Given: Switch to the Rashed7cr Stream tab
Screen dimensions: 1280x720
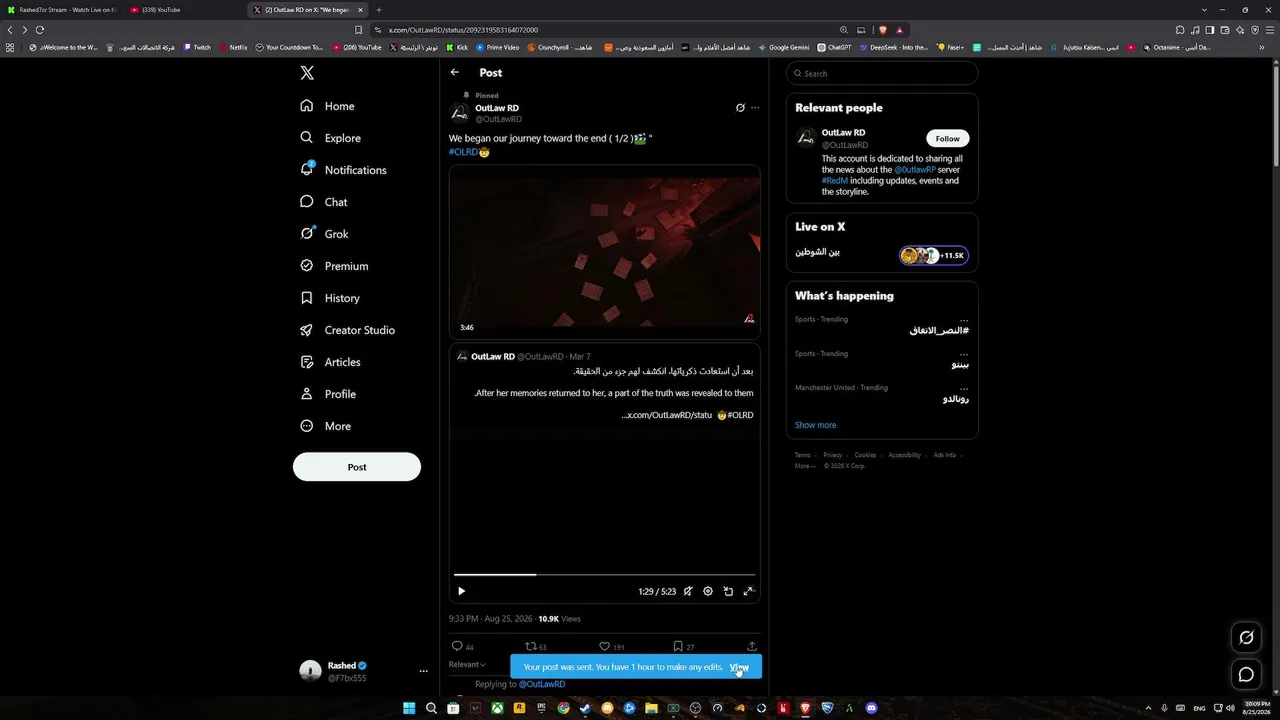Looking at the screenshot, I should (62, 10).
